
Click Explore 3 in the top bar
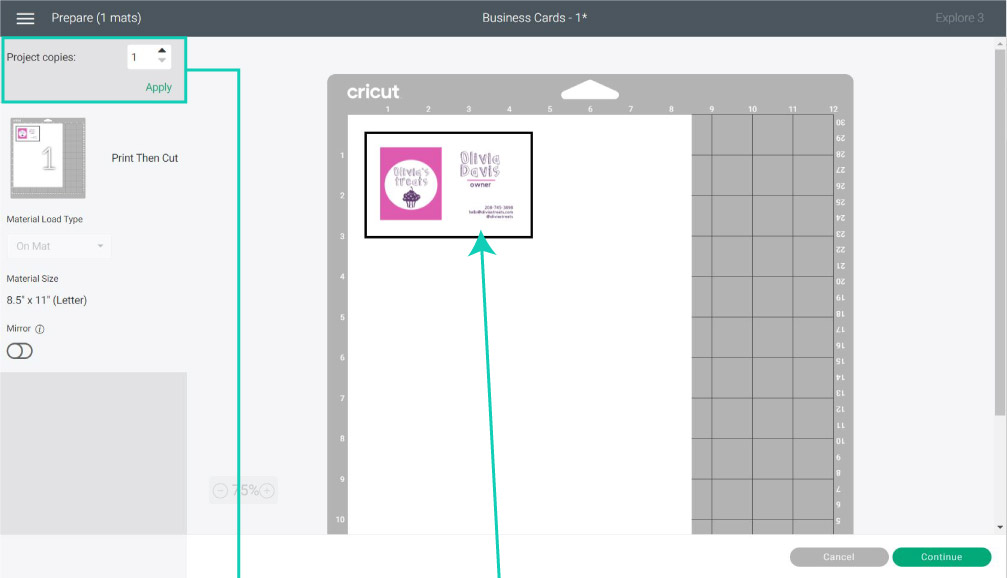(959, 17)
